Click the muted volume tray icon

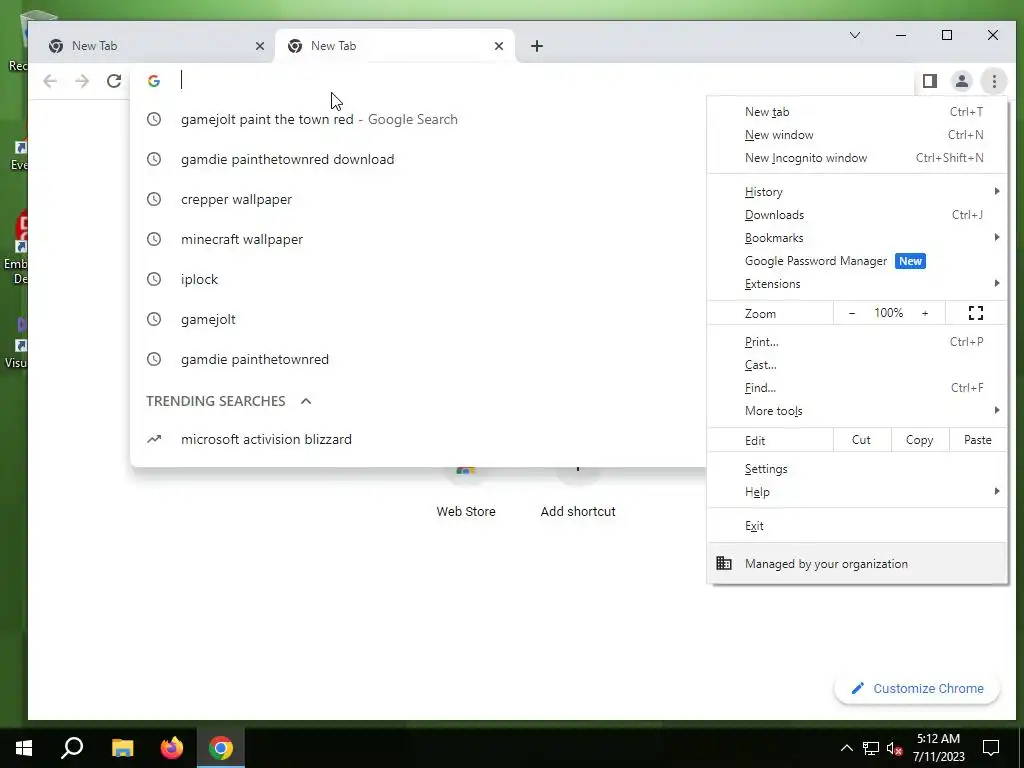[x=895, y=748]
